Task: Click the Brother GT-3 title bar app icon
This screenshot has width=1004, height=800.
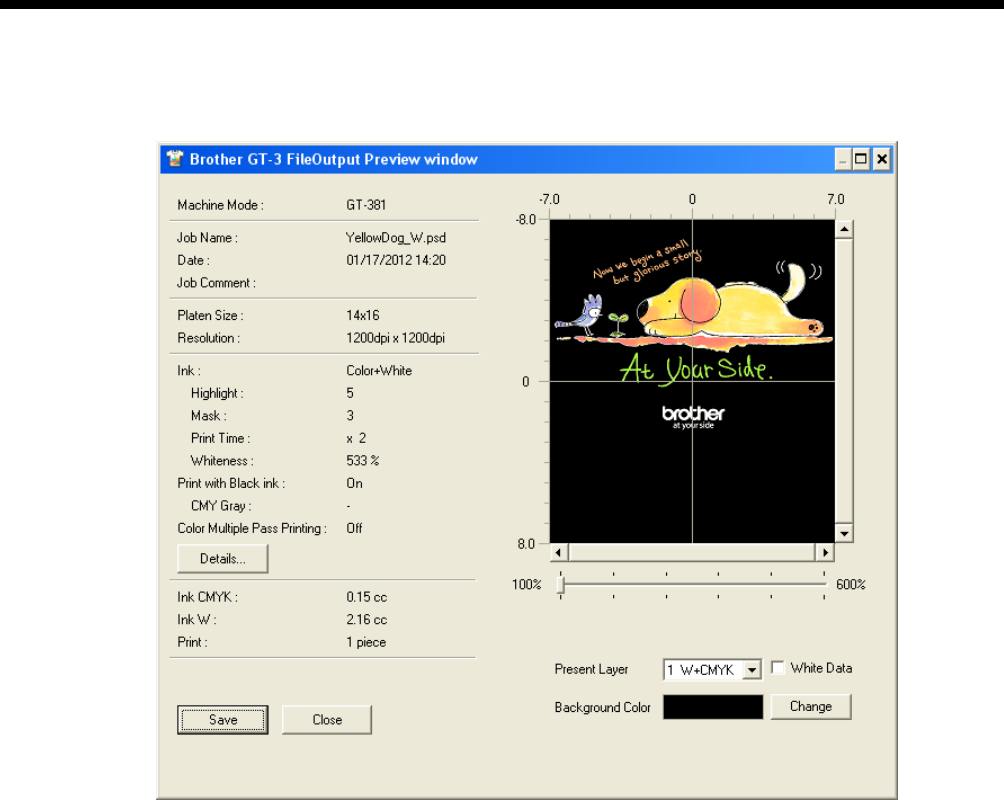Action: (175, 159)
